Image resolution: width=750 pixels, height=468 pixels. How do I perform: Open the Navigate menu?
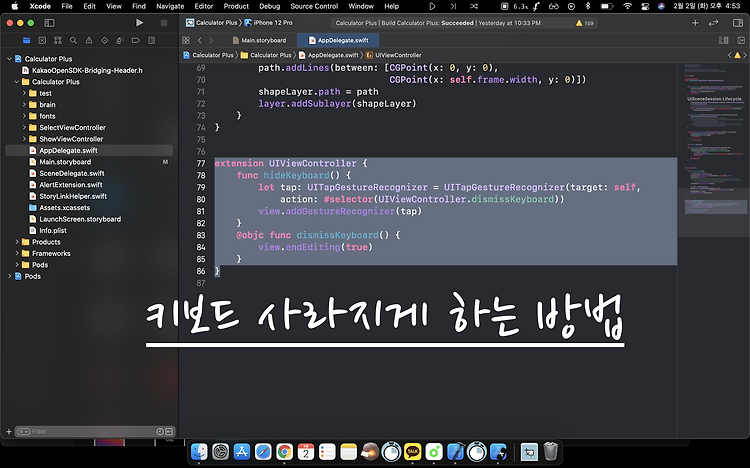point(170,6)
